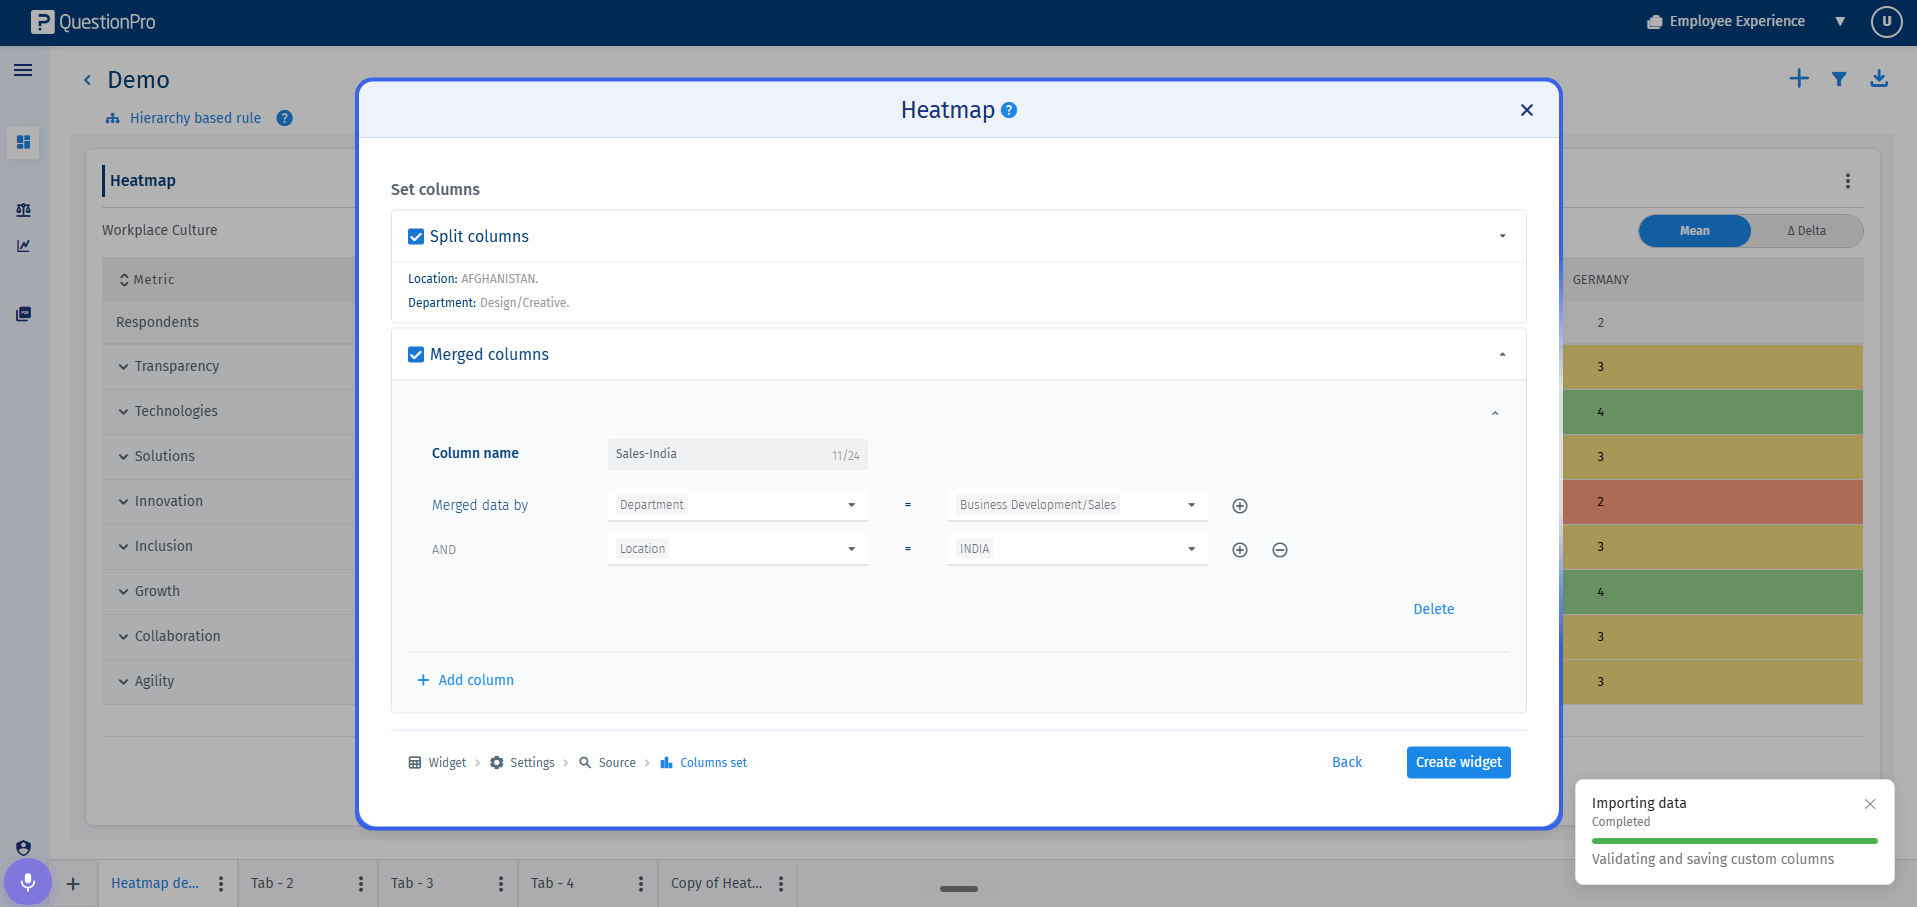Switch to Tab - 2
The height and width of the screenshot is (907, 1917).
point(272,884)
